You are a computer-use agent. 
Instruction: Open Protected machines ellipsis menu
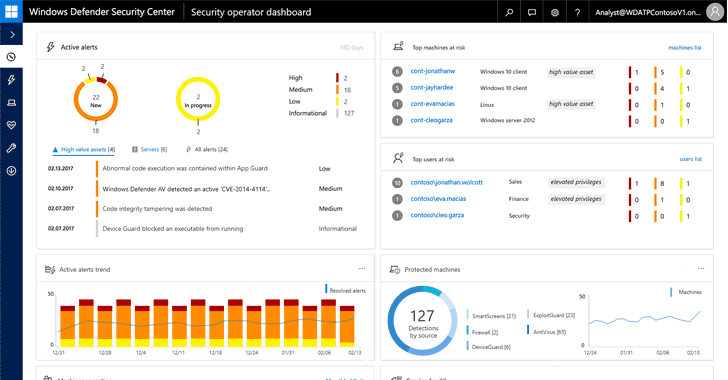[x=701, y=269]
